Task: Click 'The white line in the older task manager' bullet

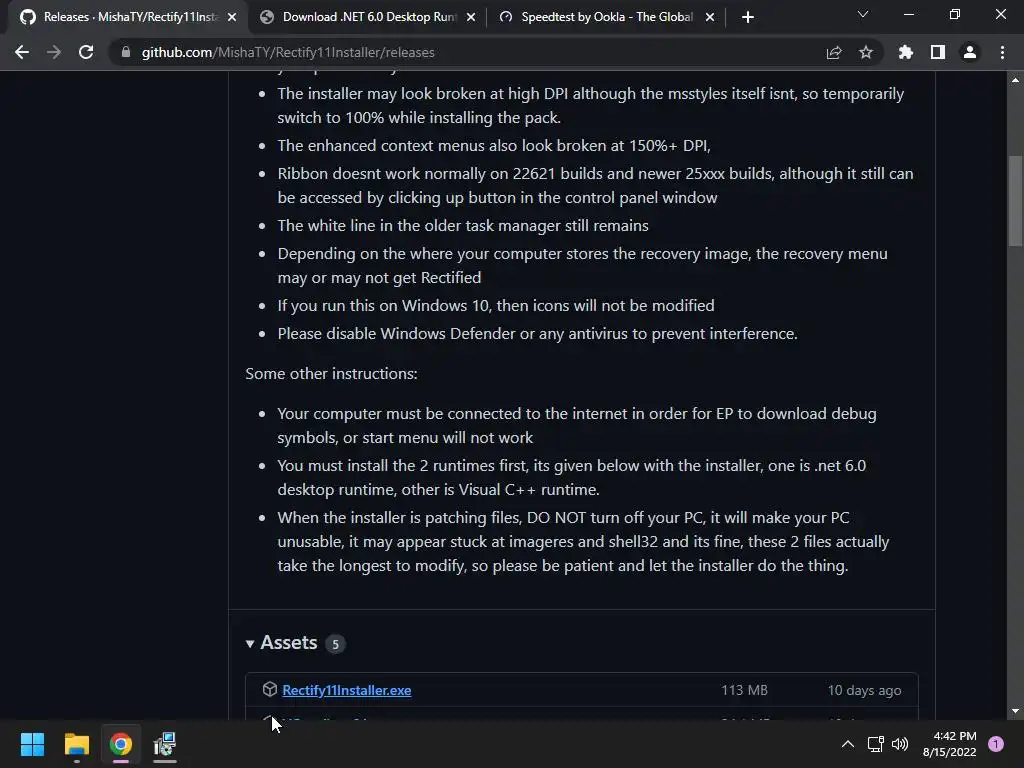Action: click(x=463, y=226)
